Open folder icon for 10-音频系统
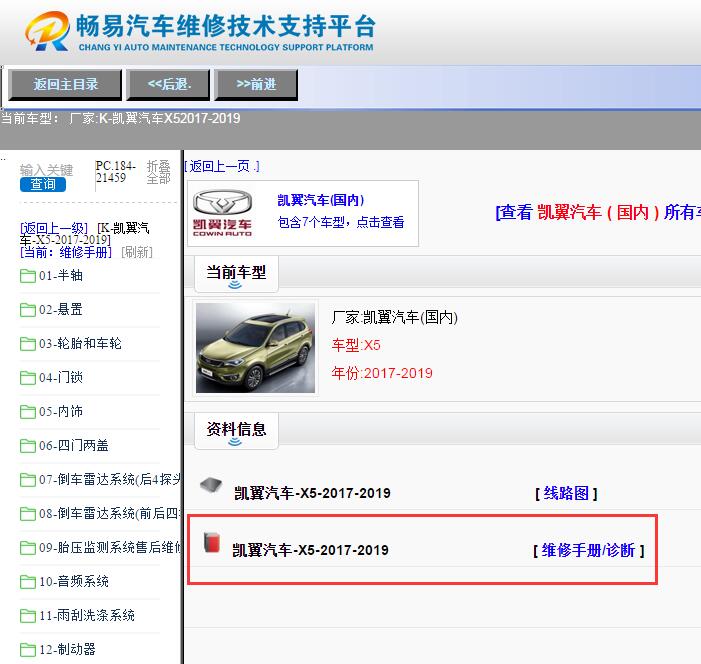Viewport: 701px width, 664px height. (28, 582)
